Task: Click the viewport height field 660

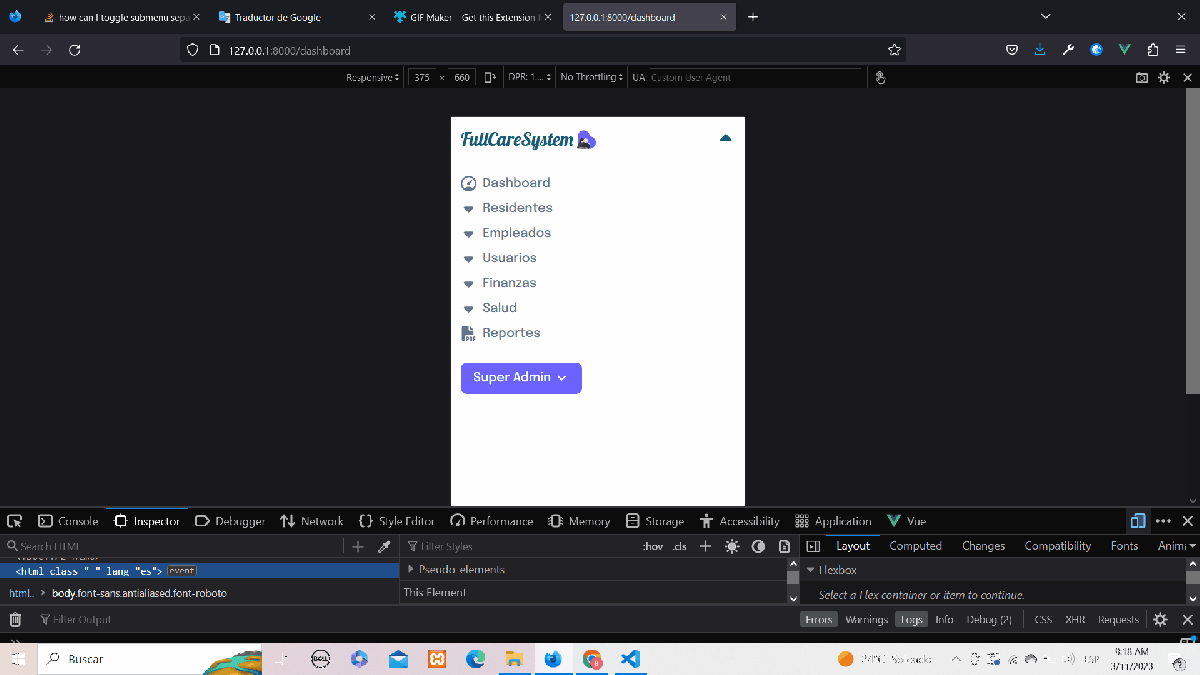Action: click(461, 77)
